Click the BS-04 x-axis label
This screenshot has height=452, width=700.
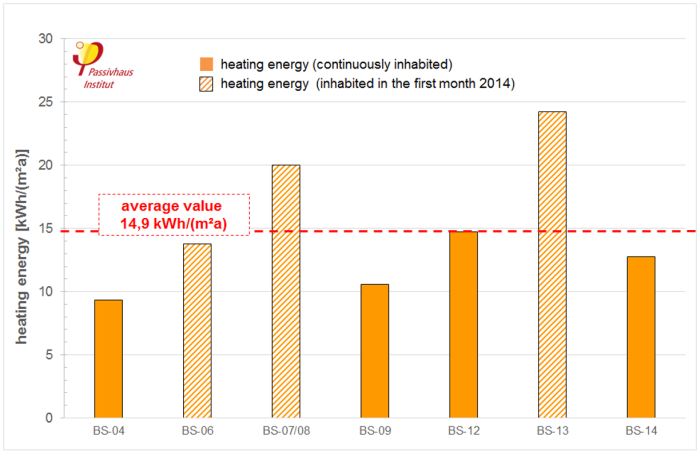[x=108, y=431]
